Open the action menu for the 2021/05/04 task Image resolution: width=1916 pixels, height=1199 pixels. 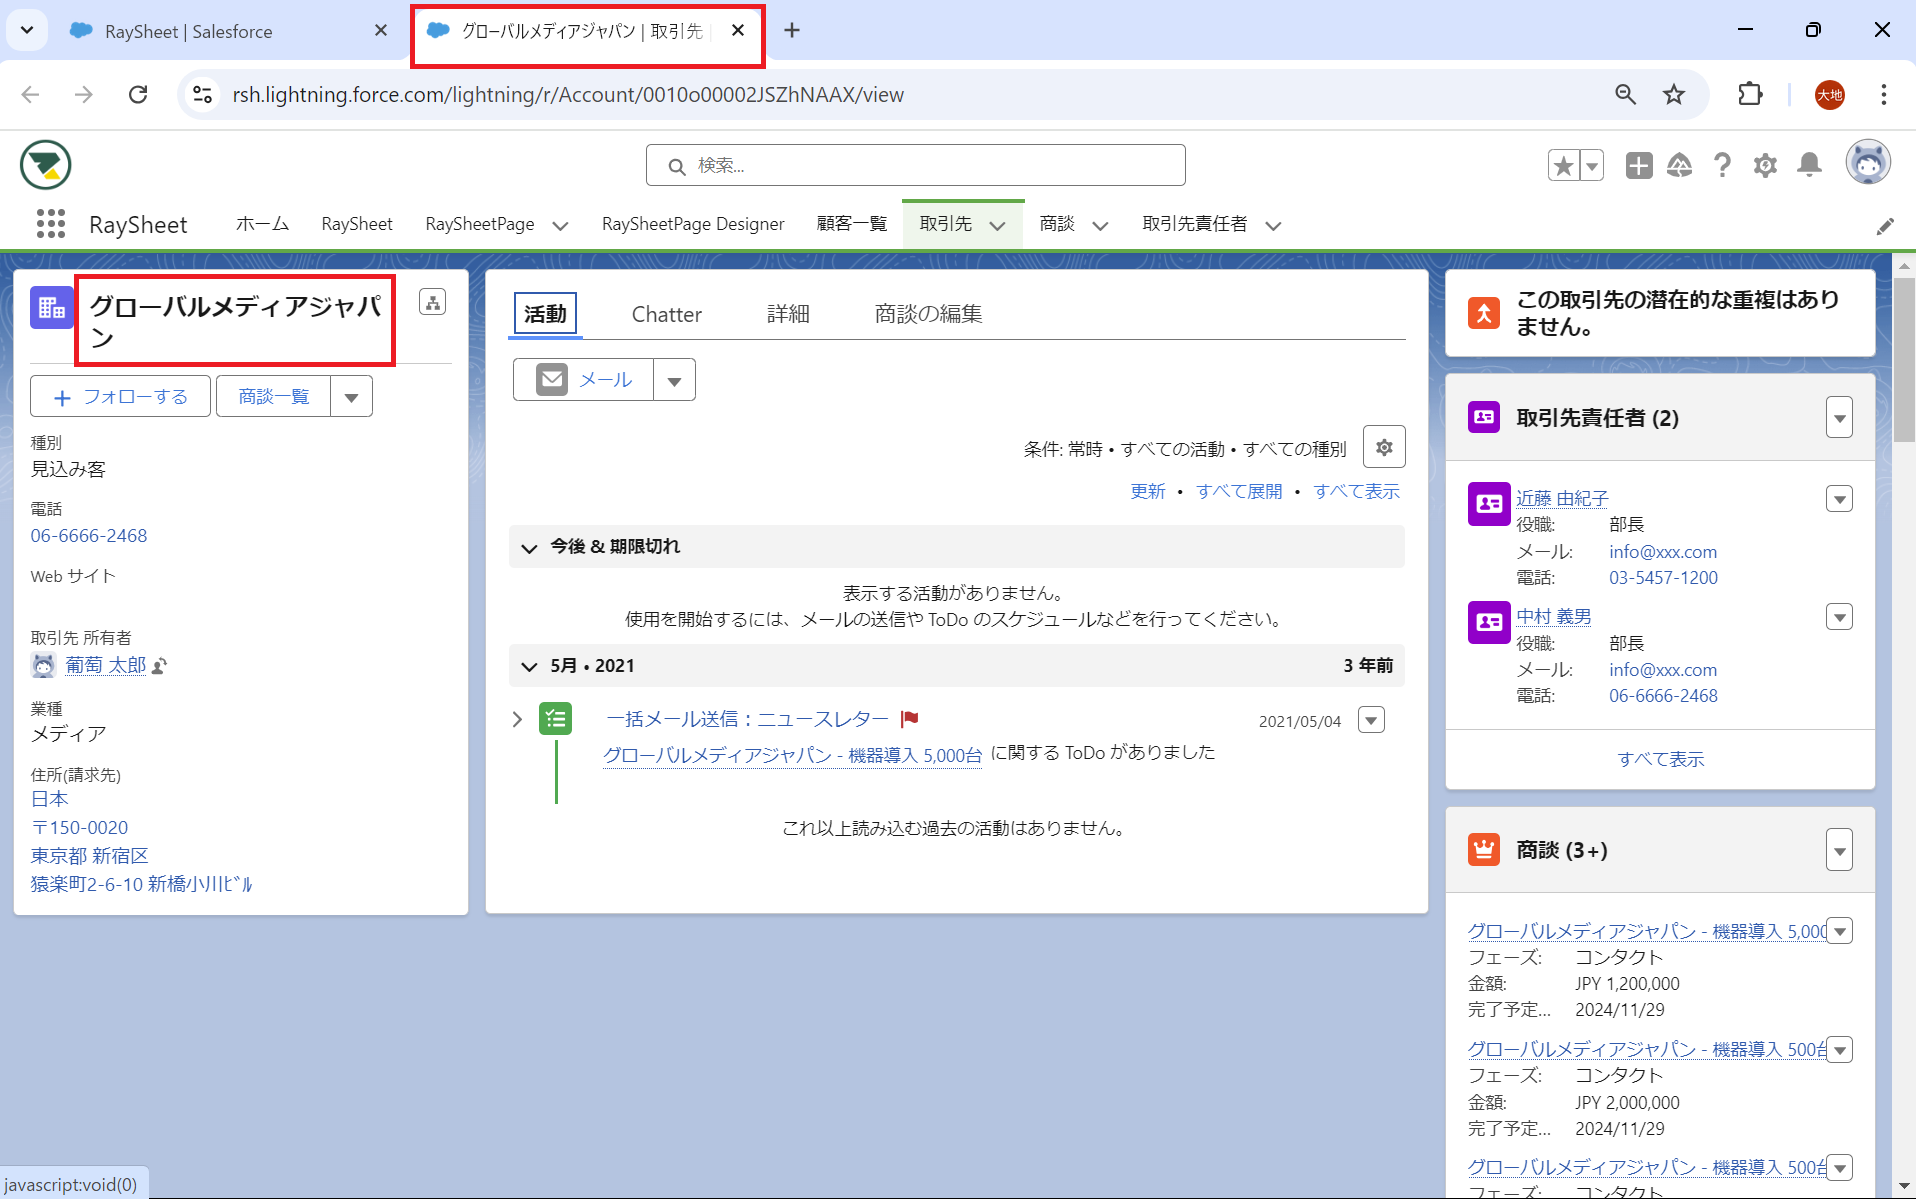1371,720
